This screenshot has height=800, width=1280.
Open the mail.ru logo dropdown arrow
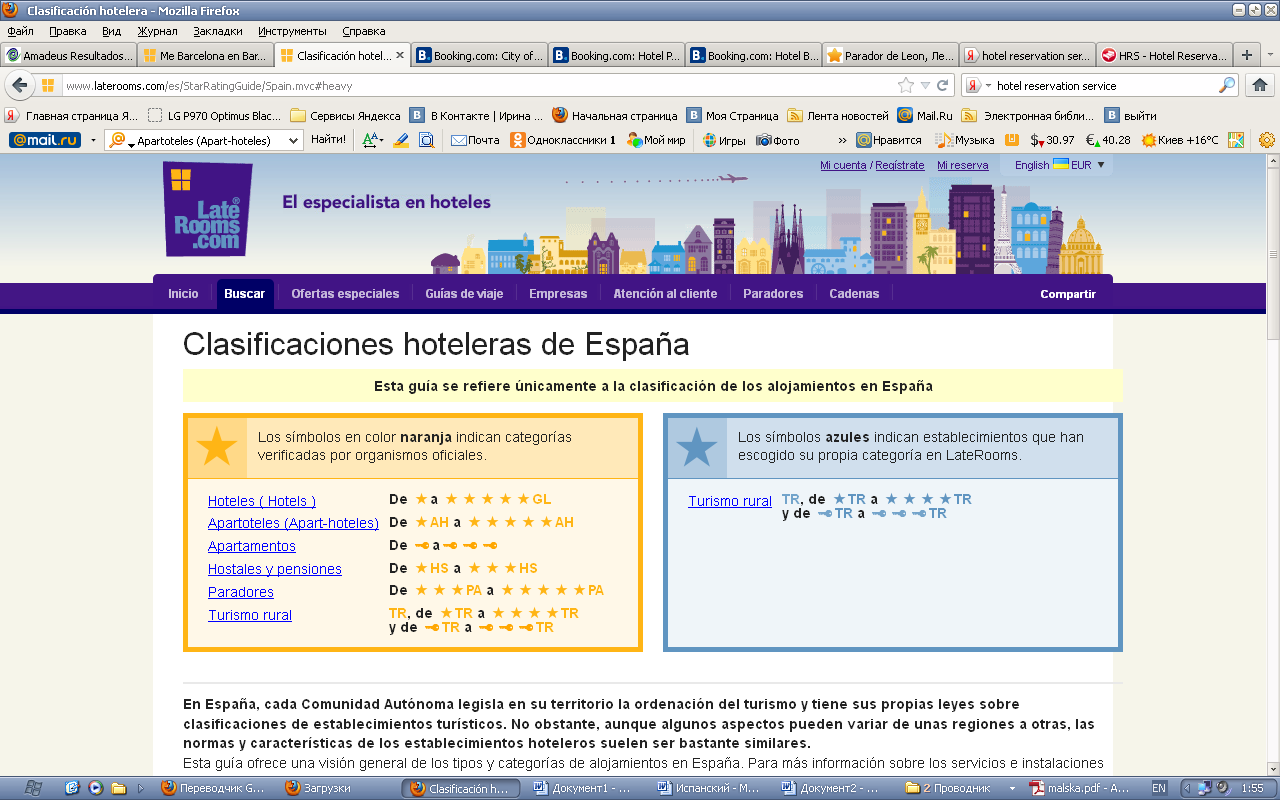click(x=93, y=141)
